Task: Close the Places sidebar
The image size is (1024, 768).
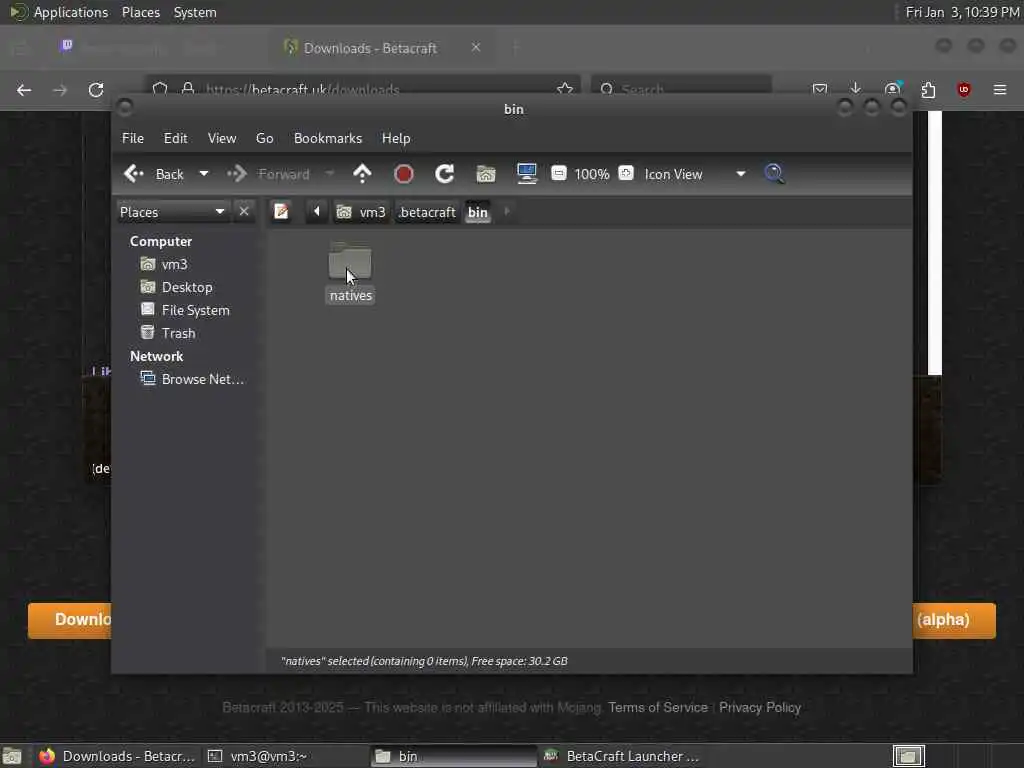Action: click(x=244, y=212)
